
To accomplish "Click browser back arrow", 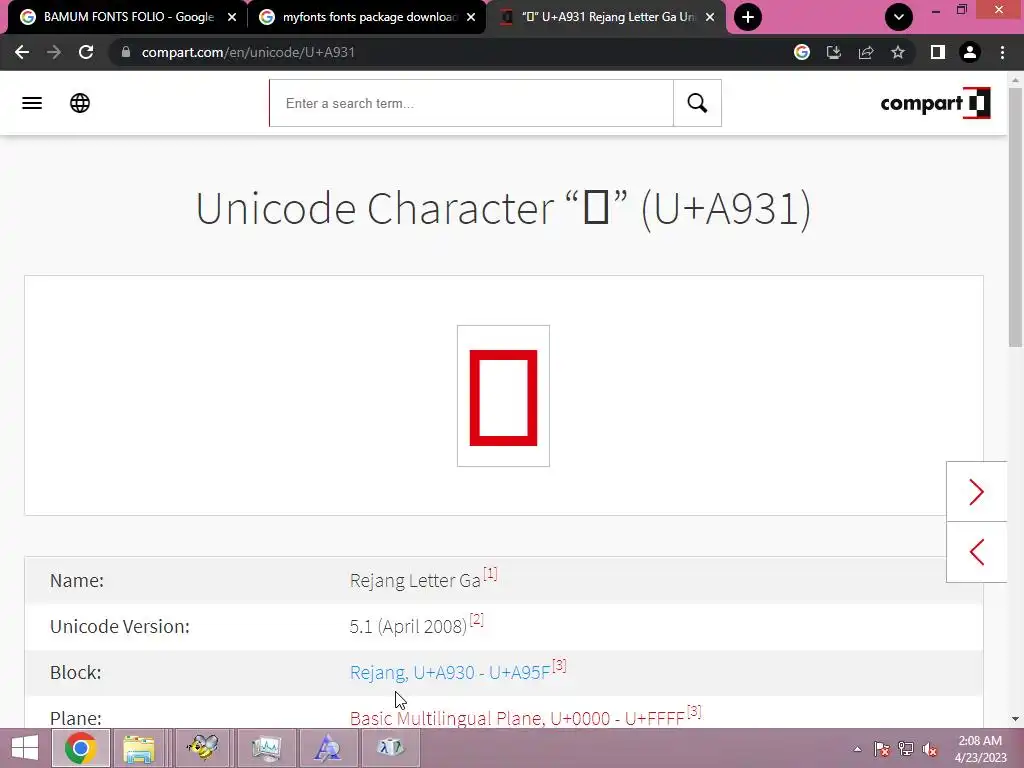I will pos(22,52).
